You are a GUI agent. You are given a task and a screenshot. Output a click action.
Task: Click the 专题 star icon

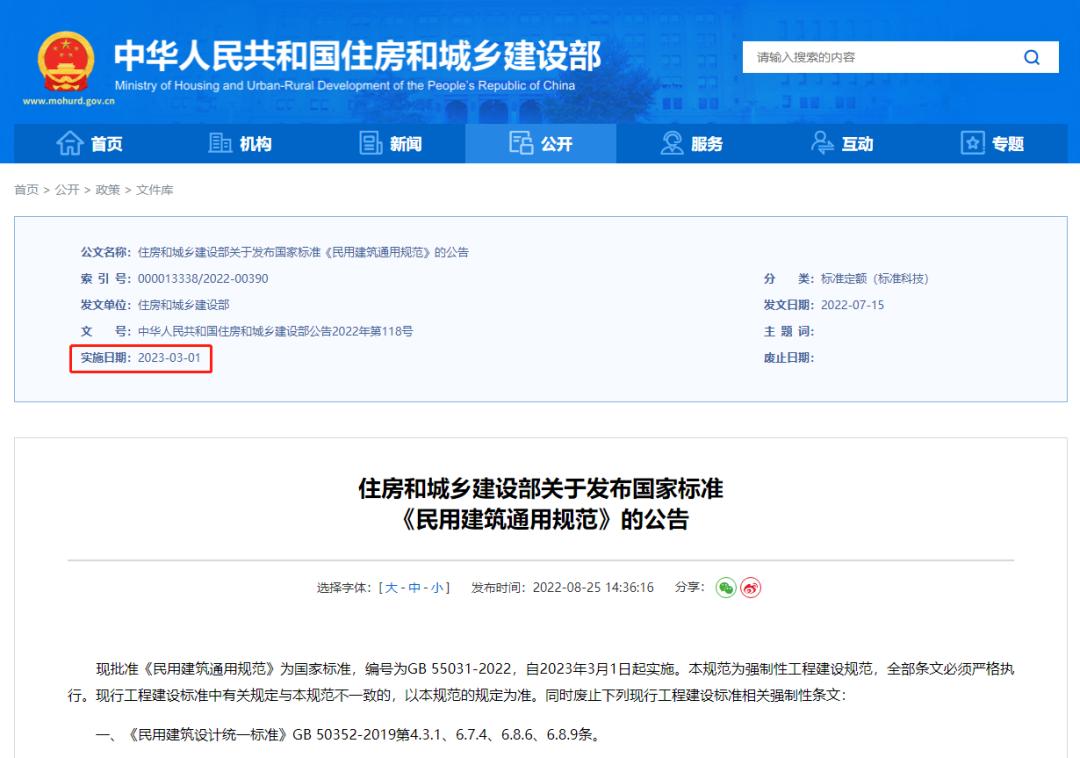pos(971,143)
